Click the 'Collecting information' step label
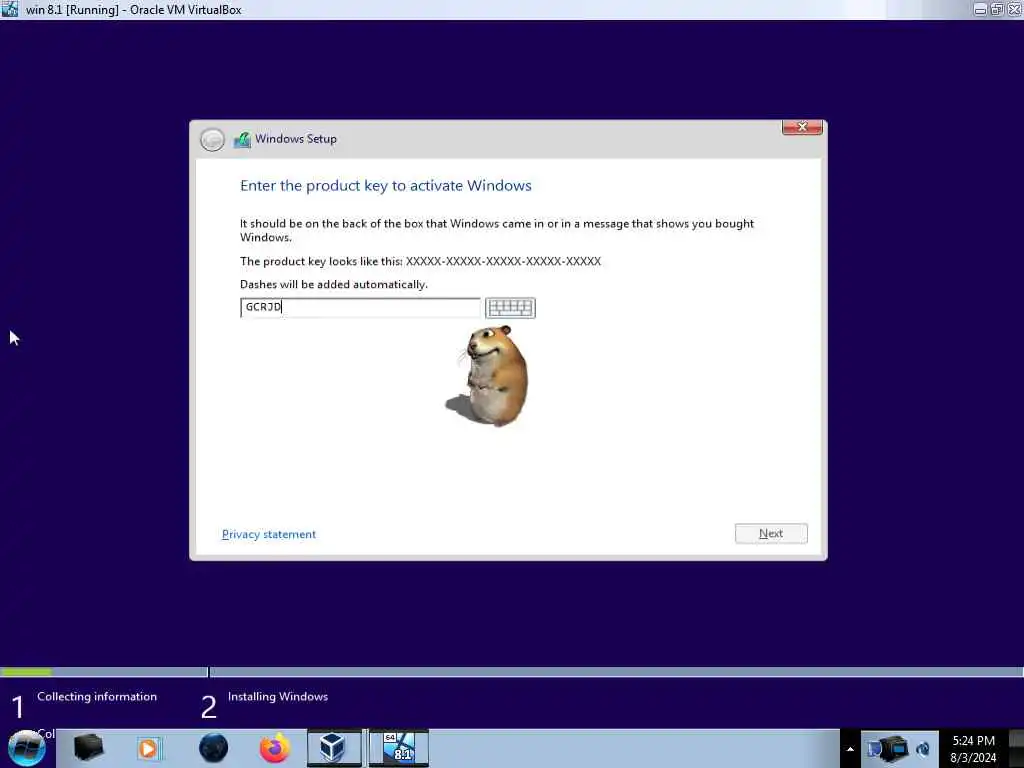The height and width of the screenshot is (768, 1024). click(x=97, y=697)
